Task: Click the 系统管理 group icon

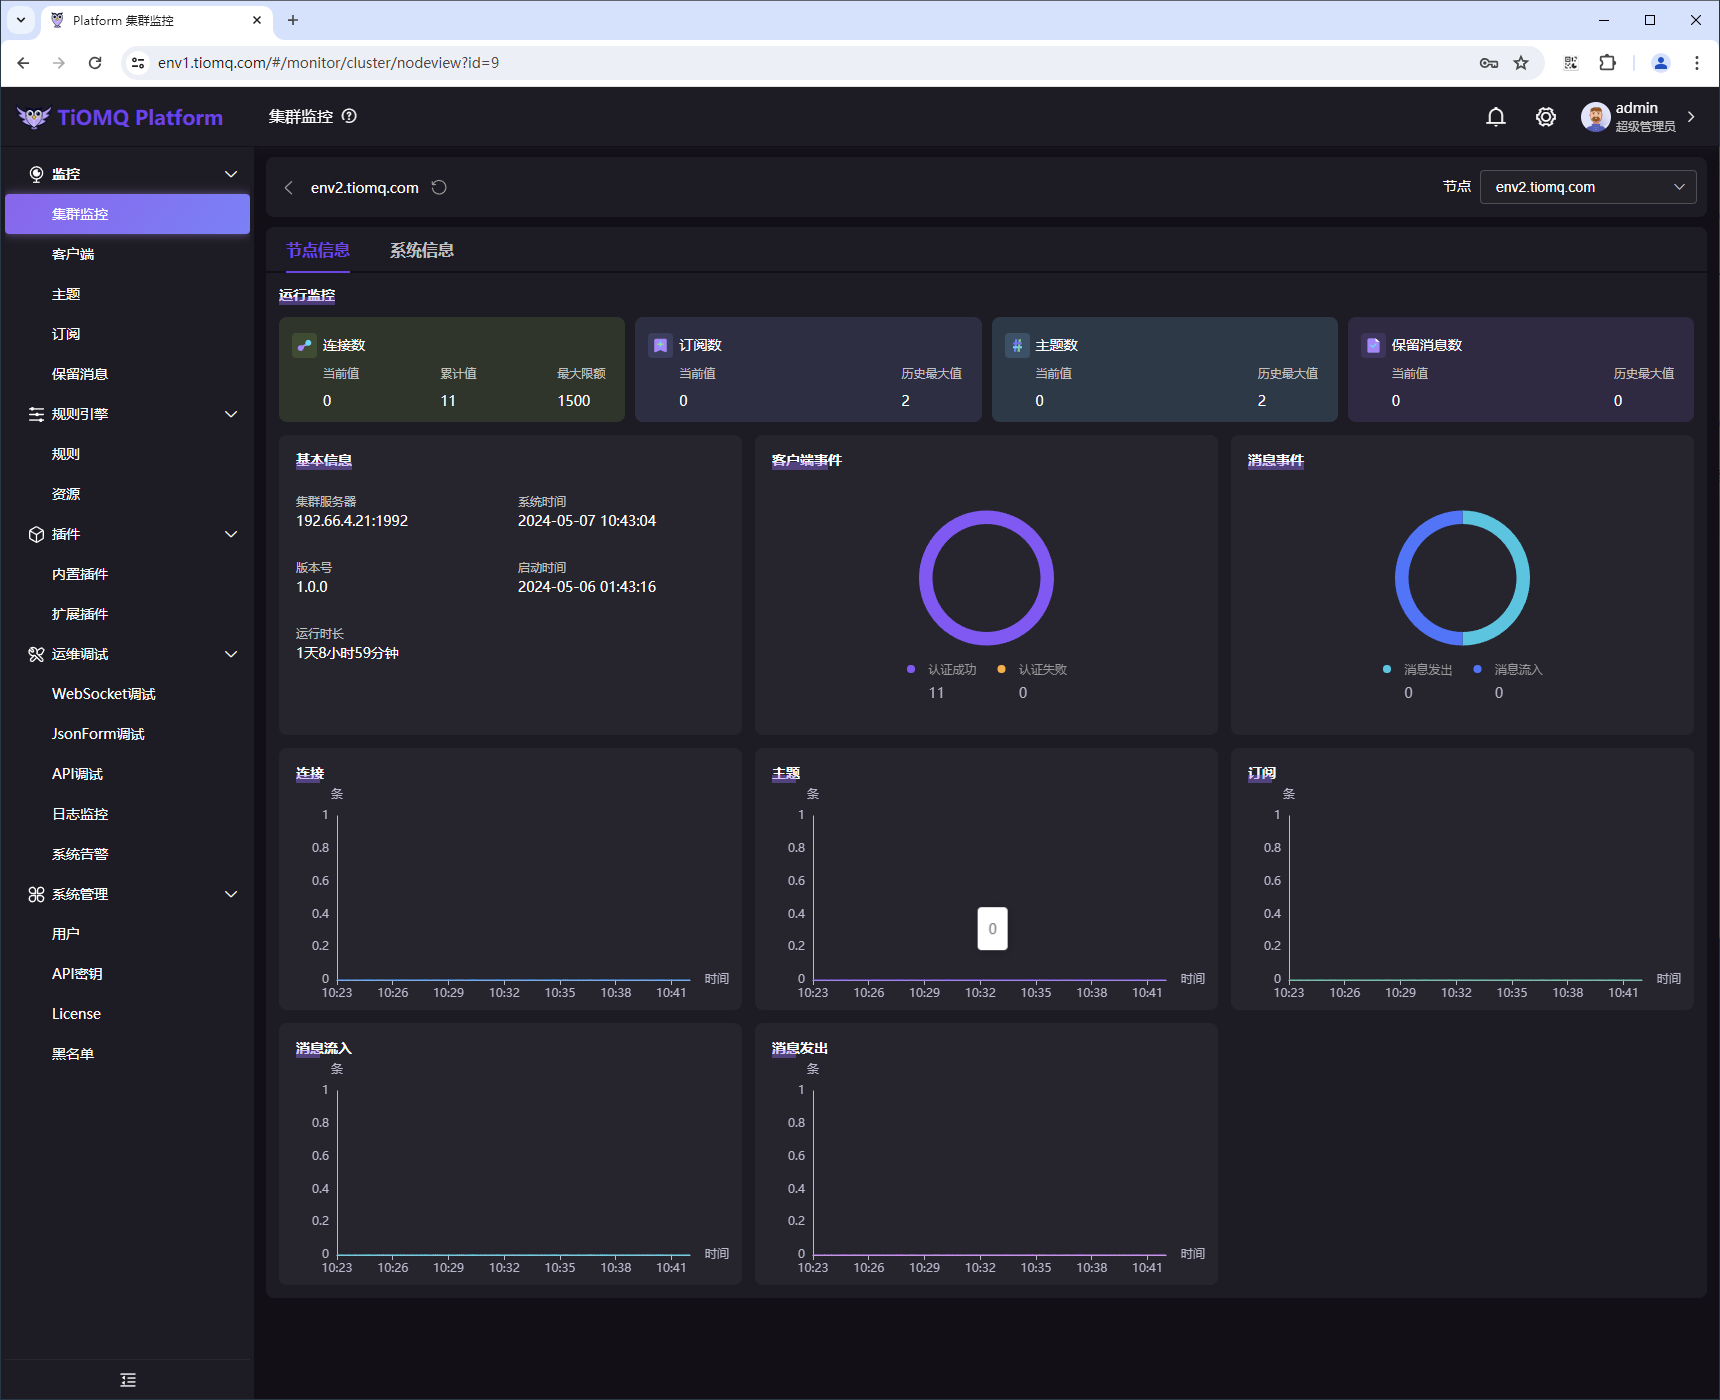Action: point(36,894)
